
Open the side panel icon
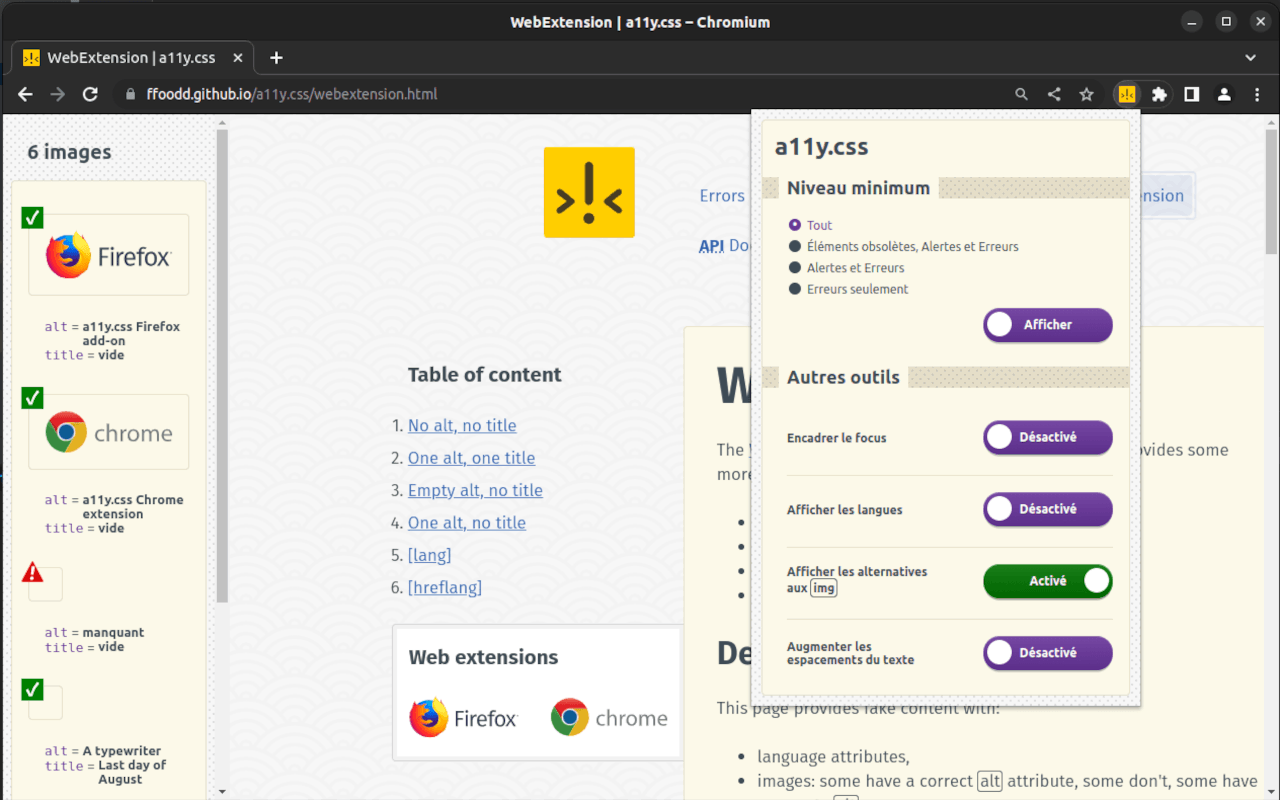1191,94
